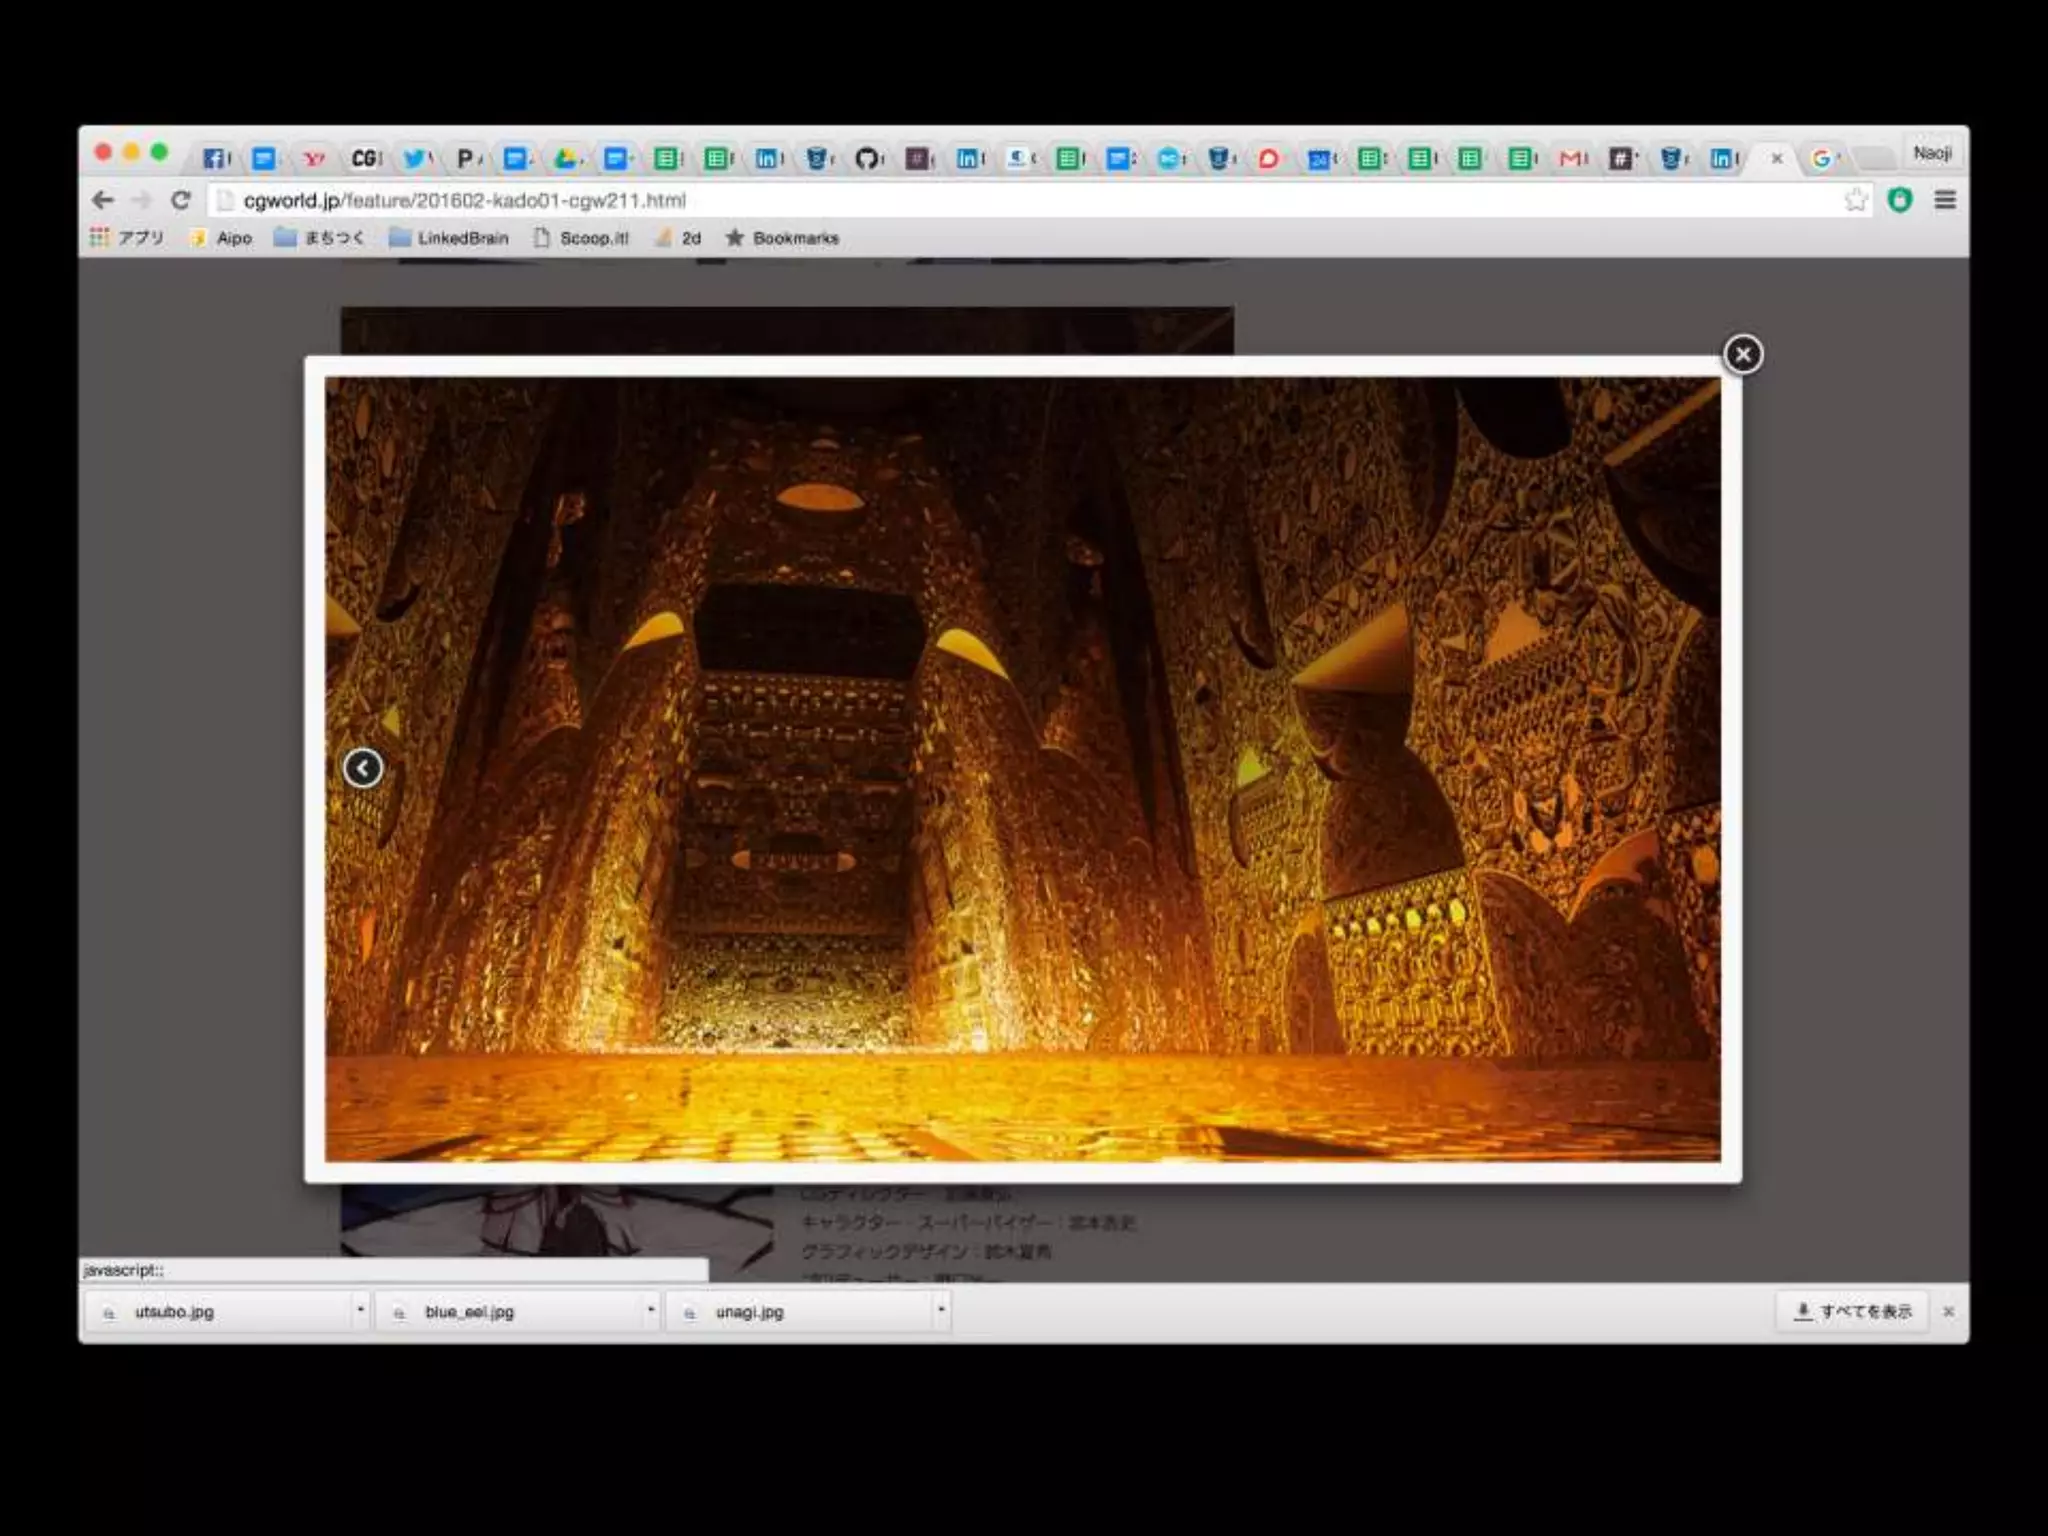
Task: Click the green shield extension icon
Action: click(1900, 200)
